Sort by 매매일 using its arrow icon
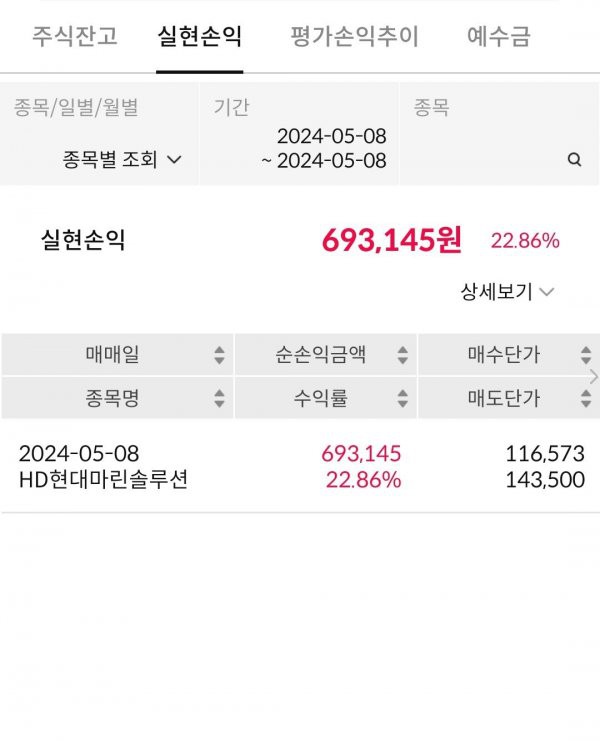Viewport: 600px width, 741px height. tap(219, 355)
